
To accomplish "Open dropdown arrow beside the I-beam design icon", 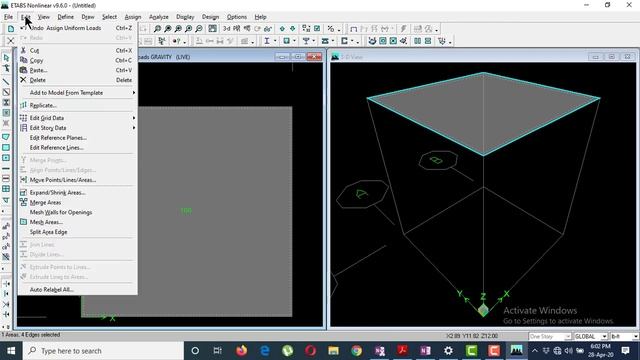I will click(x=275, y=41).
